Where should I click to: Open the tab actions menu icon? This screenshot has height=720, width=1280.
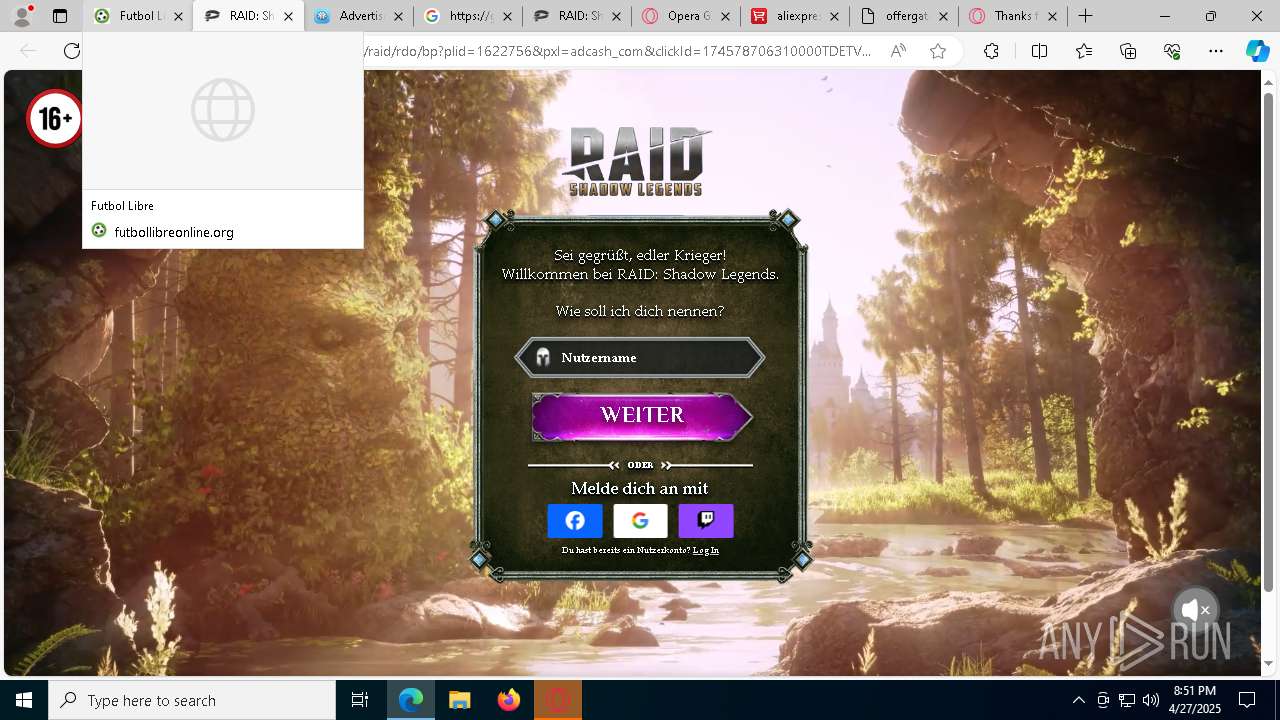pyautogui.click(x=60, y=16)
